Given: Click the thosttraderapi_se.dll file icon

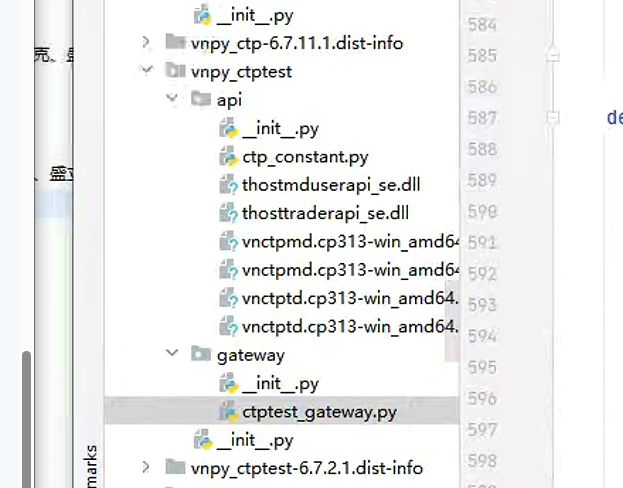Looking at the screenshot, I should 228,213.
